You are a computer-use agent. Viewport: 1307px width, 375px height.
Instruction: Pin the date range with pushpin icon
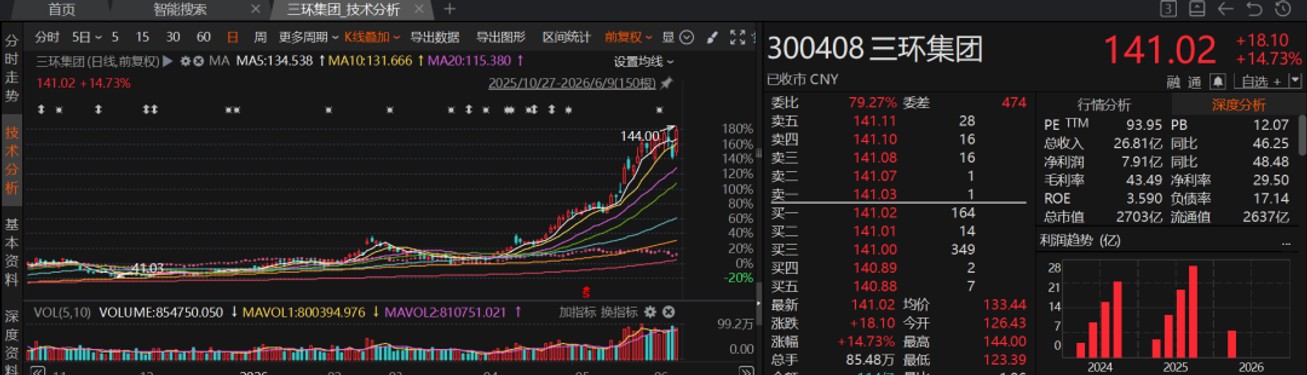(x=667, y=82)
